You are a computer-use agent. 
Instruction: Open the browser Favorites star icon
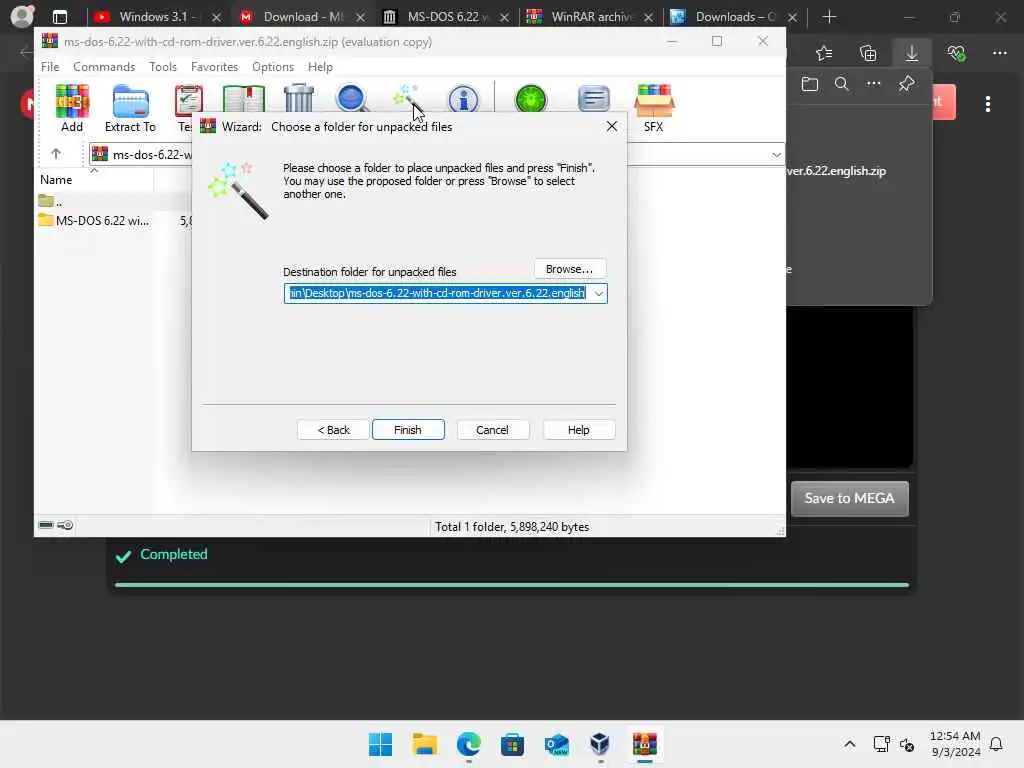pyautogui.click(x=824, y=53)
